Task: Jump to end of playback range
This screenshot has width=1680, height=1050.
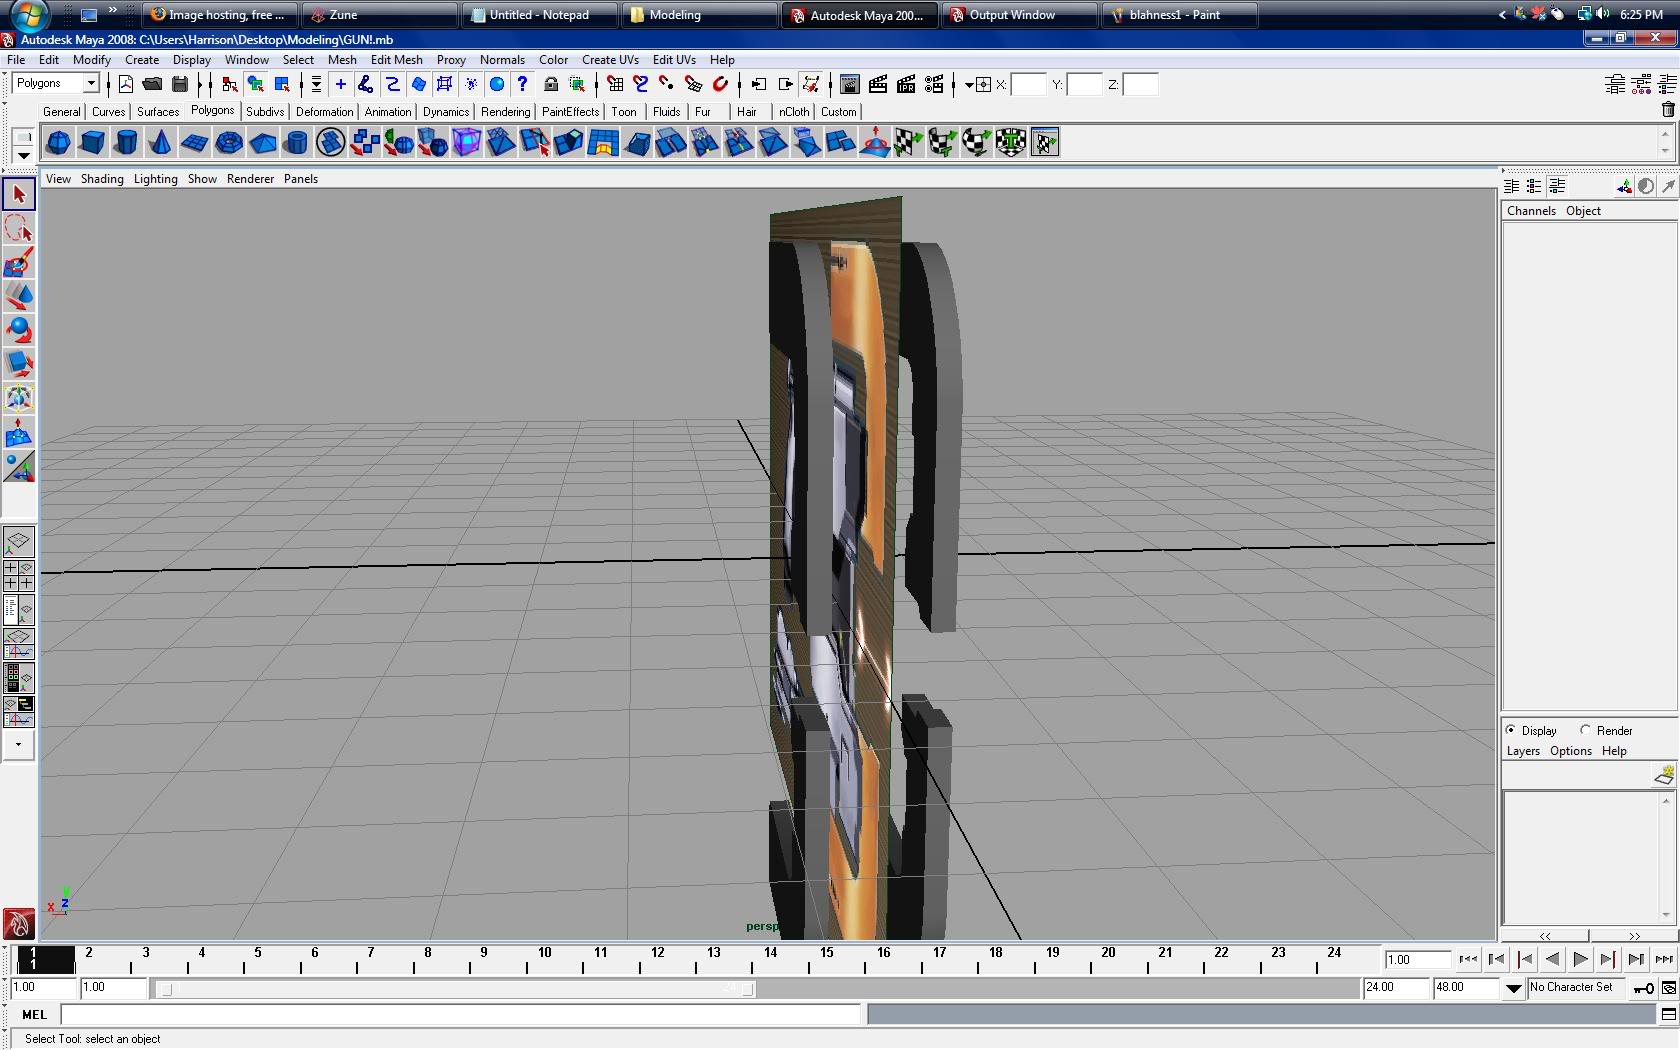Action: 1663,959
